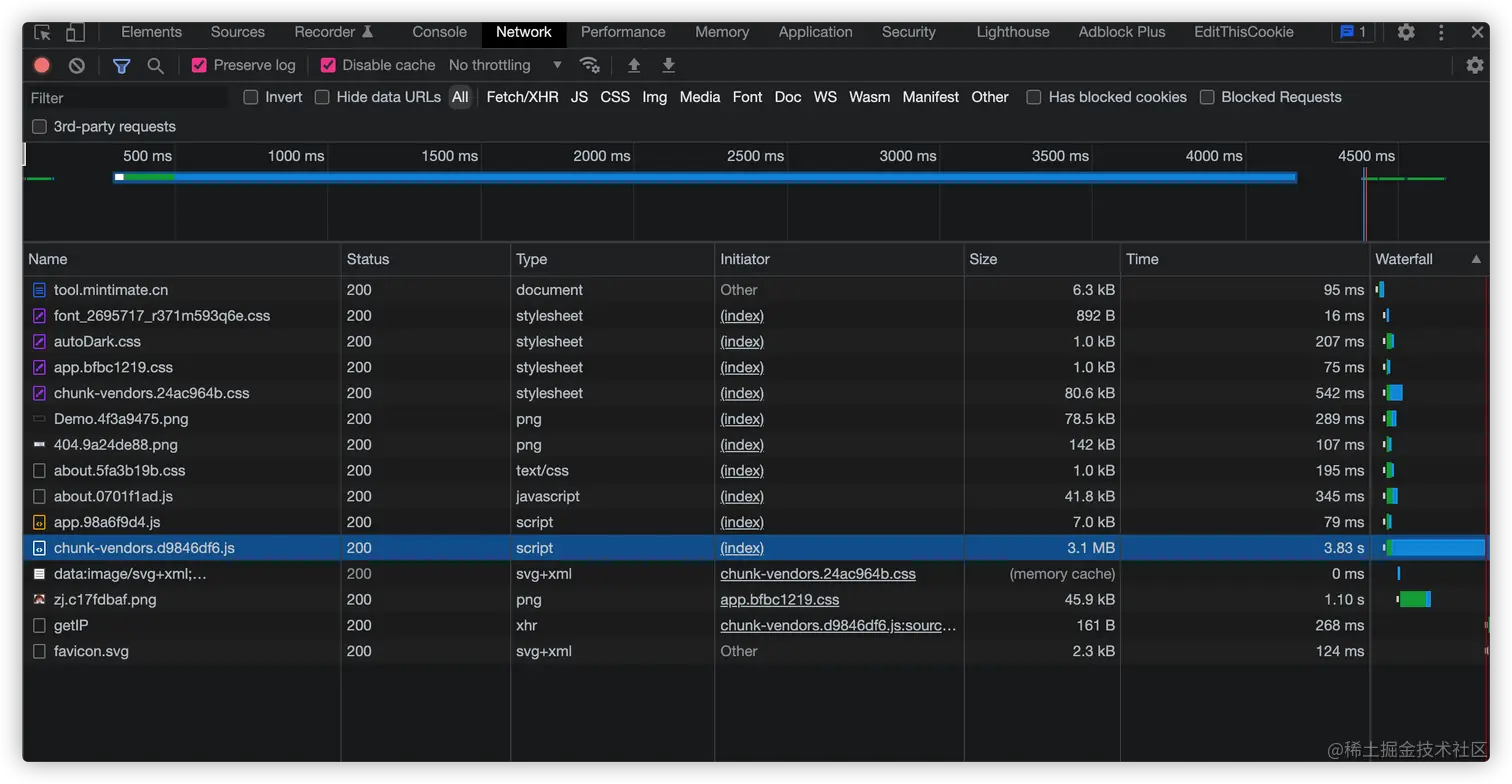Open the Lighthouse tab
This screenshot has height=784, width=1512.
[1013, 32]
